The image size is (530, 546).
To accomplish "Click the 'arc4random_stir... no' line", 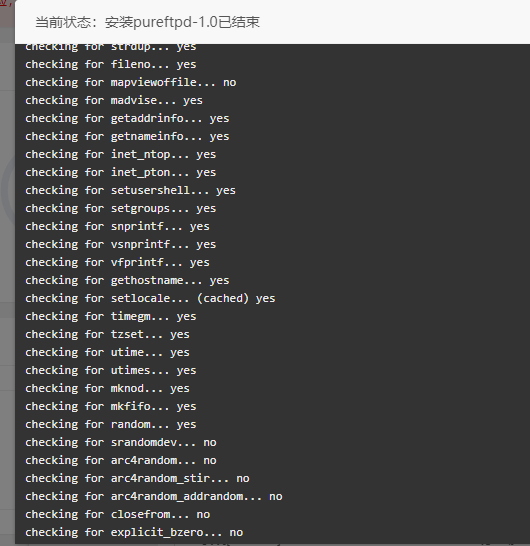I will point(137,479).
